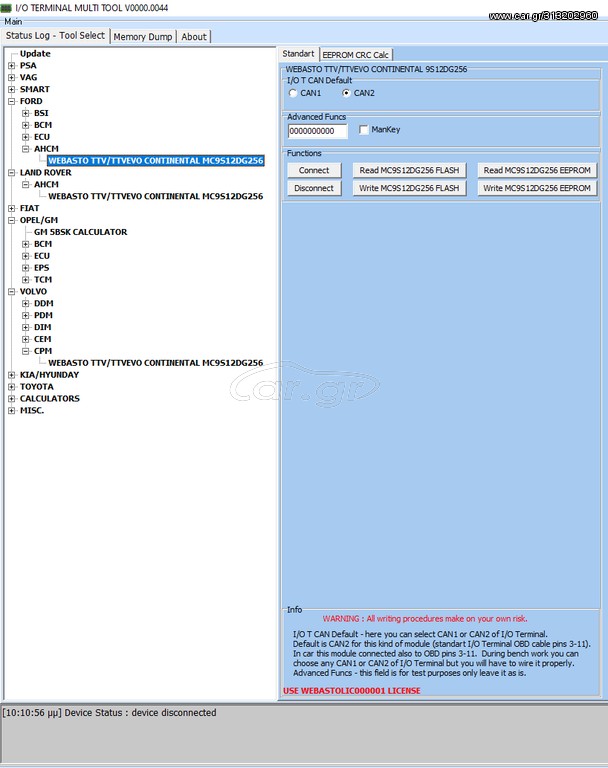This screenshot has height=768, width=608.
Task: Click Read MC9S12DG256 FLASH button
Action: 409,170
